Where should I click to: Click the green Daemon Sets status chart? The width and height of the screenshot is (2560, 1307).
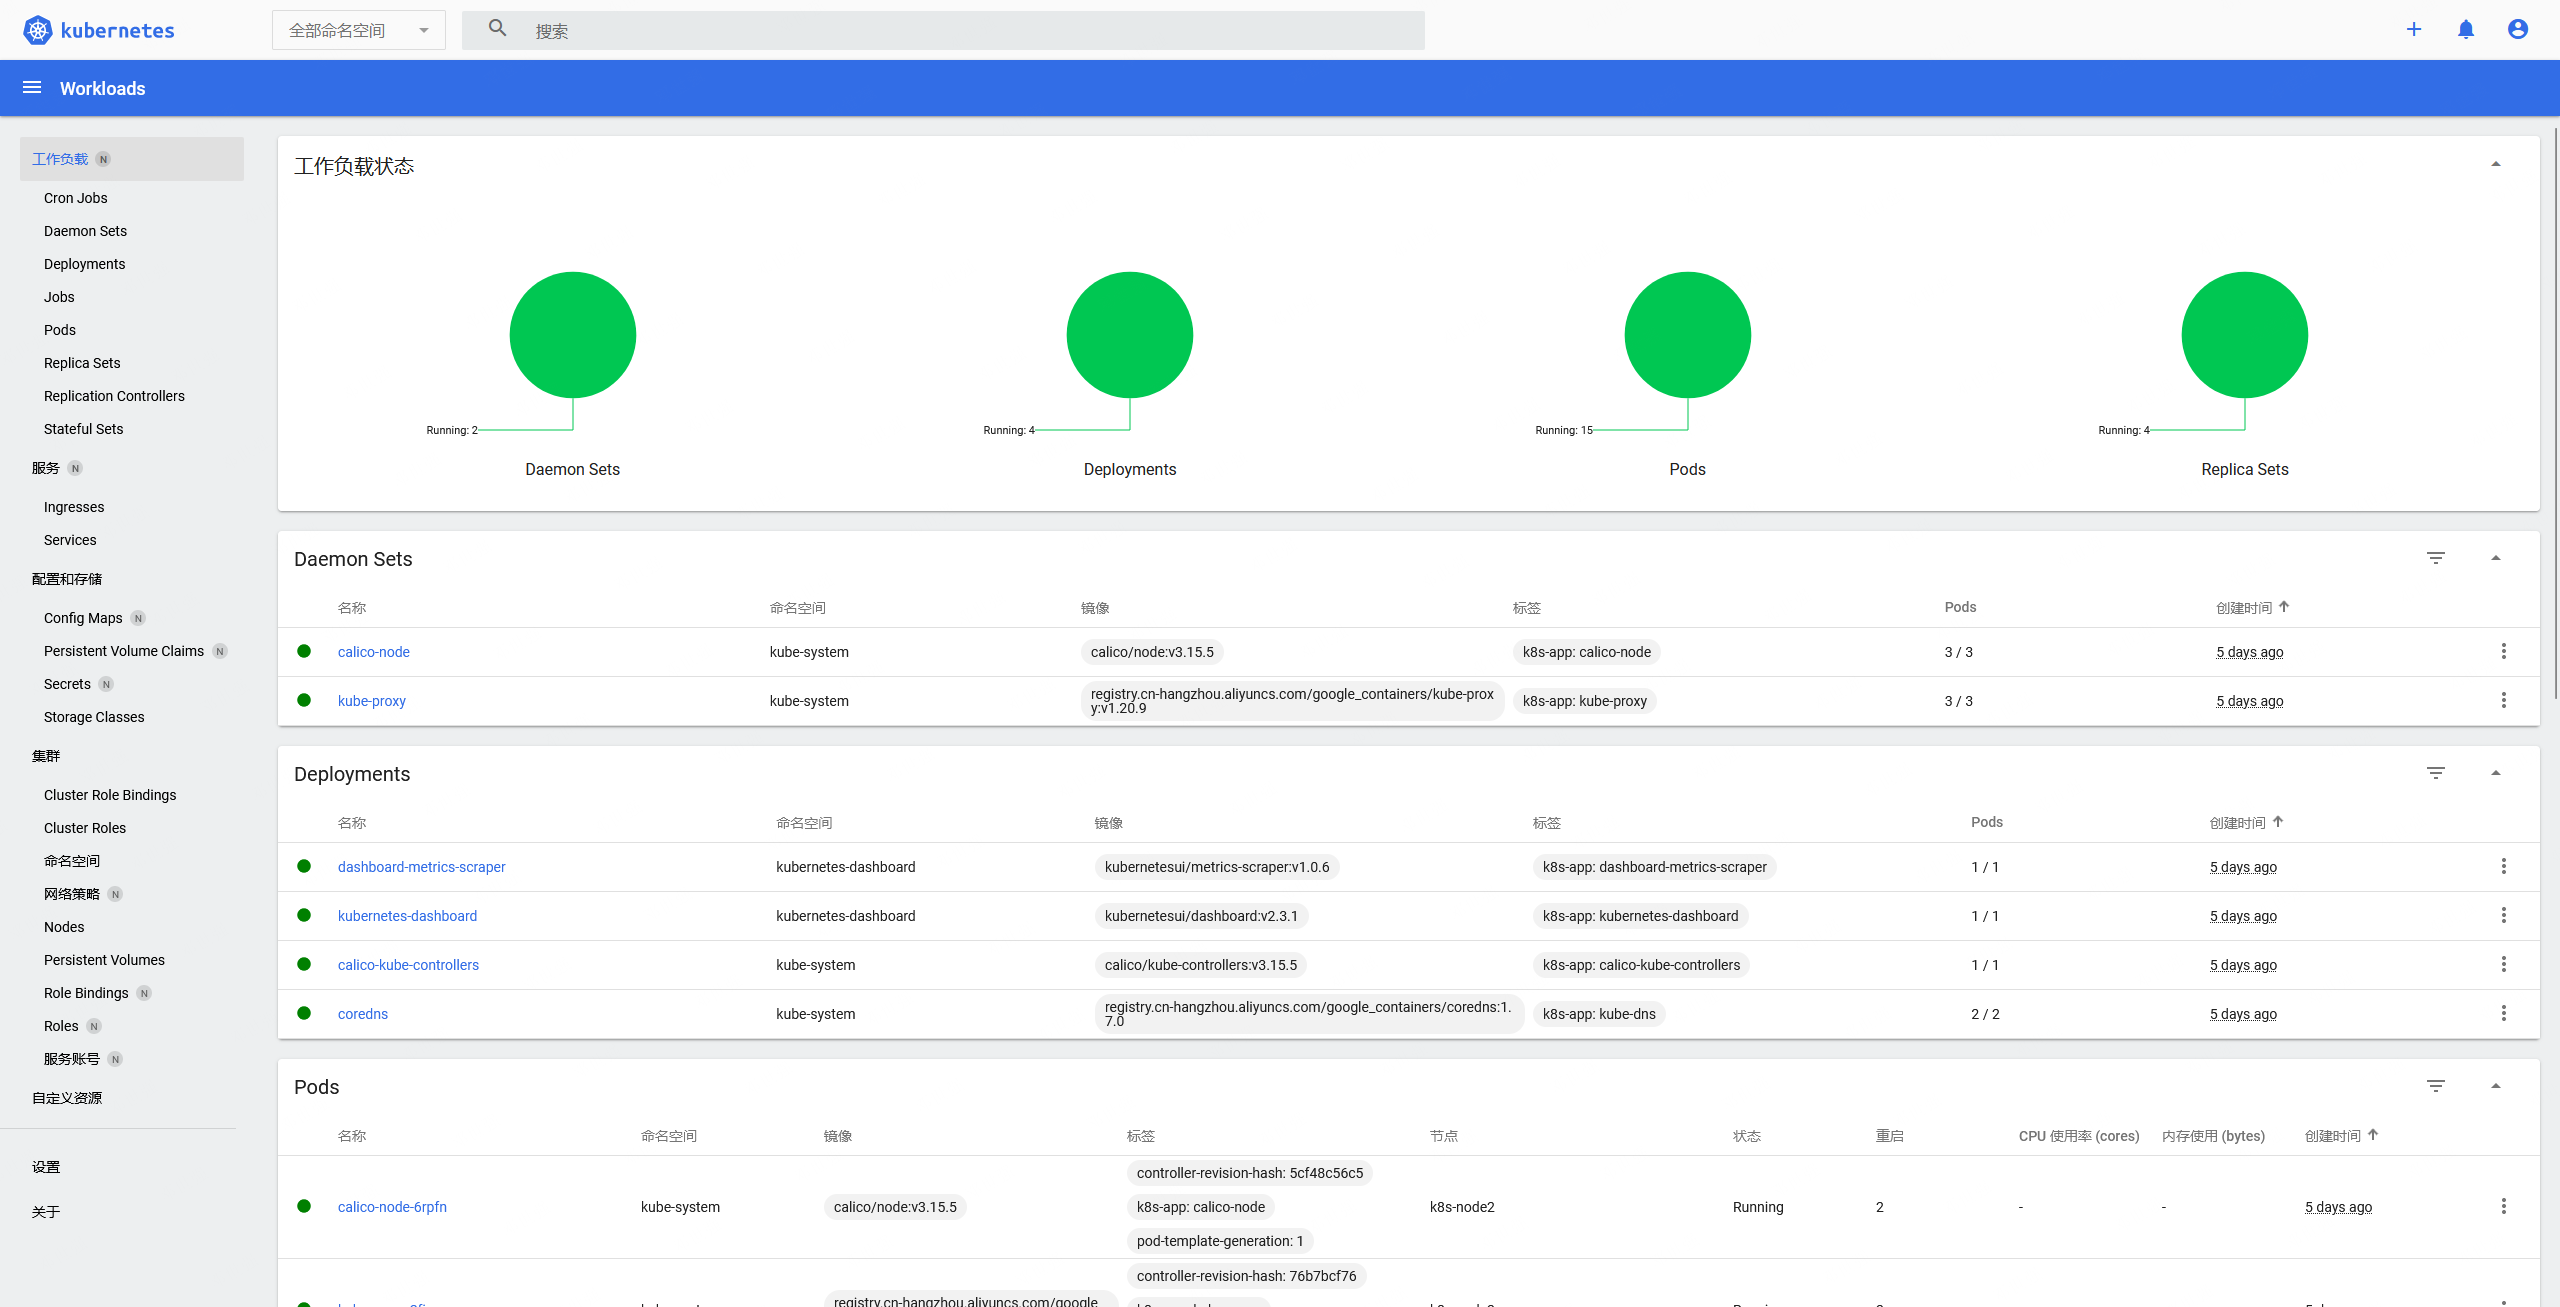point(573,335)
